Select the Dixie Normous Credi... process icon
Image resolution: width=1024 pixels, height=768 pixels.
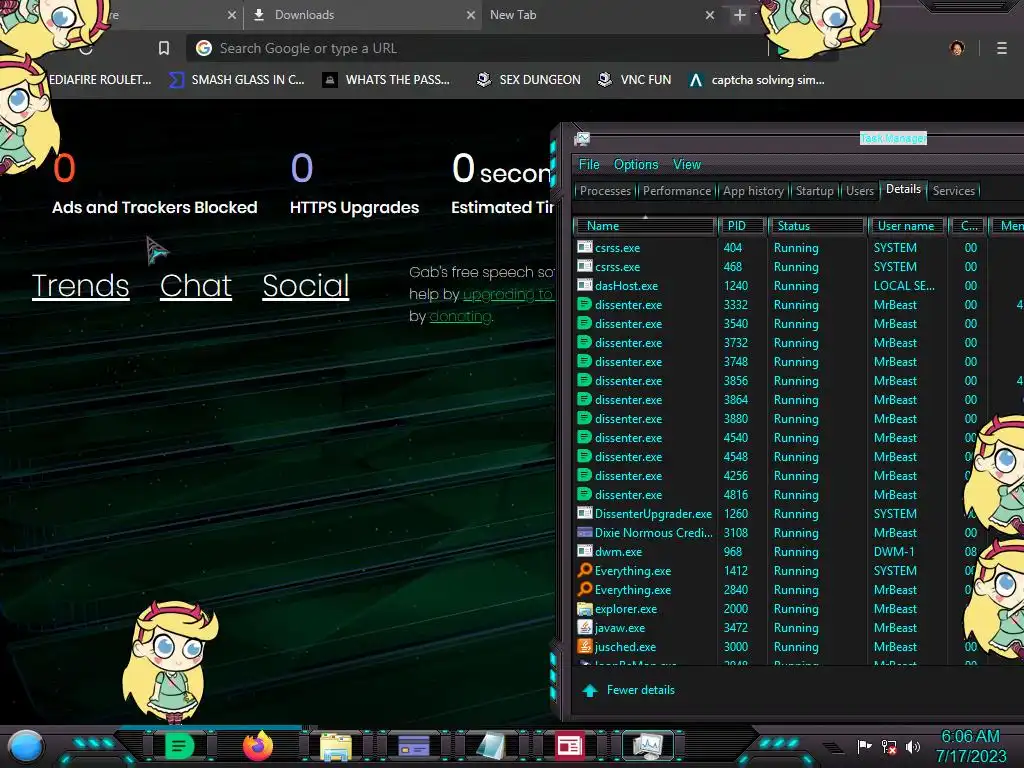click(584, 532)
